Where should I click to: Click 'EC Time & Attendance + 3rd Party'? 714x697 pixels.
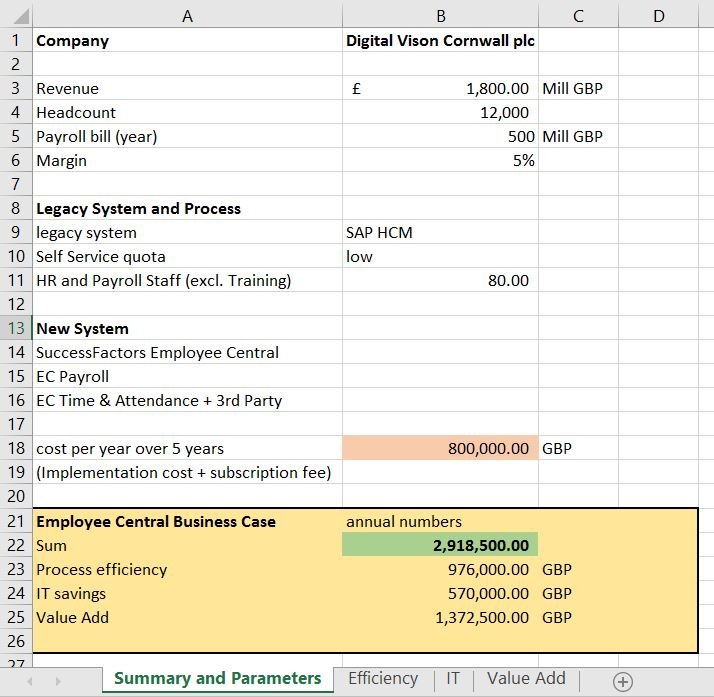[x=187, y=400]
